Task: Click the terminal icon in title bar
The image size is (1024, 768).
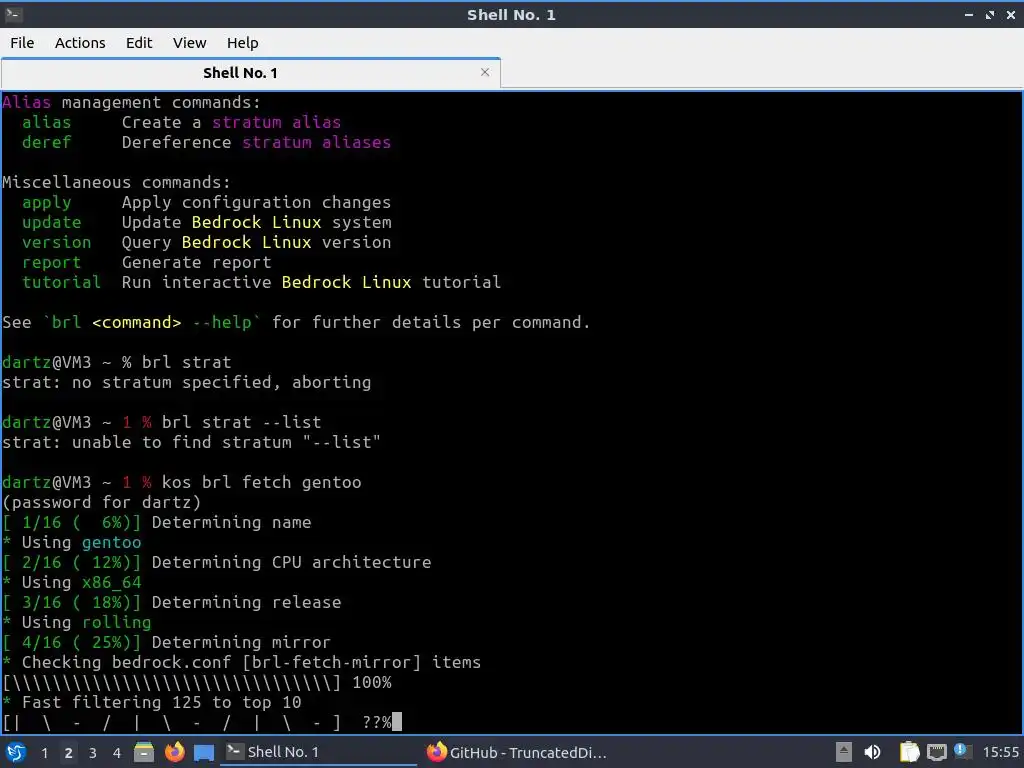Action: [13, 14]
